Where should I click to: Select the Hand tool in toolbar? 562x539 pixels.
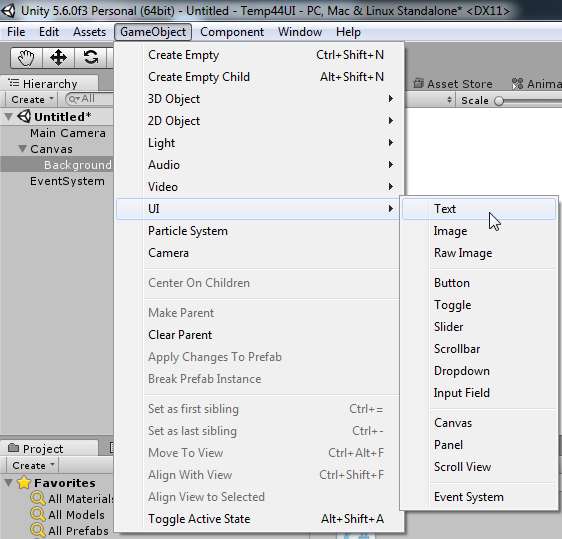click(x=26, y=58)
